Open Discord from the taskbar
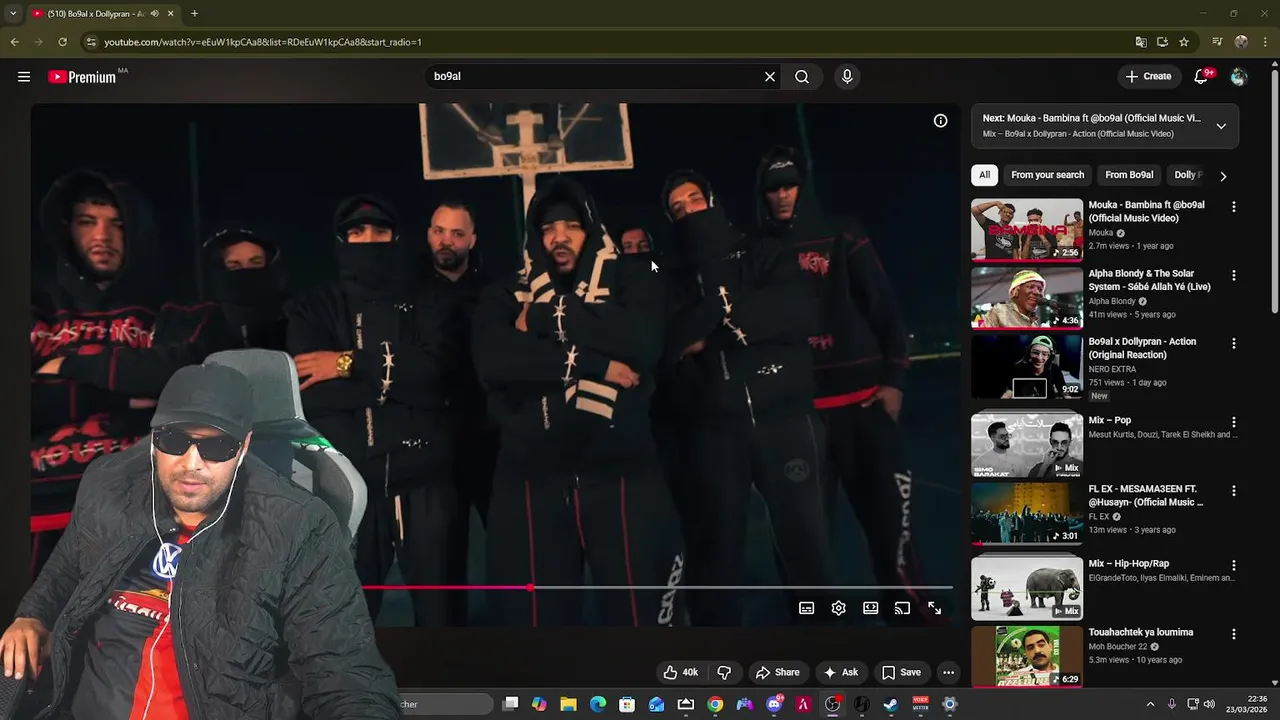Screen dimensions: 1280x720 coord(774,704)
